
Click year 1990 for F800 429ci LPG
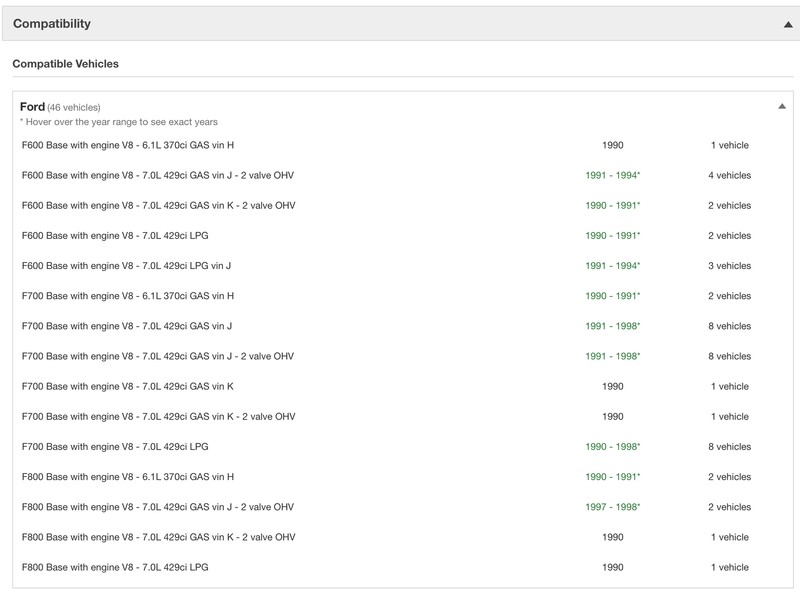click(x=613, y=567)
